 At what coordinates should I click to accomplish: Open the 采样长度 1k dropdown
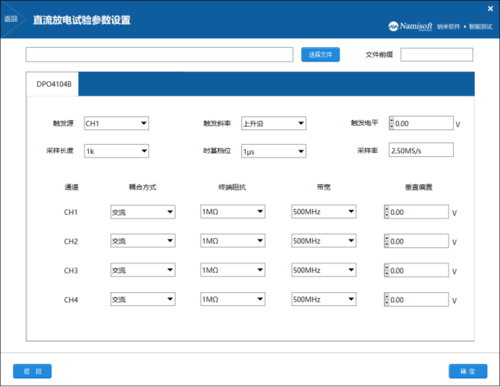coord(116,151)
